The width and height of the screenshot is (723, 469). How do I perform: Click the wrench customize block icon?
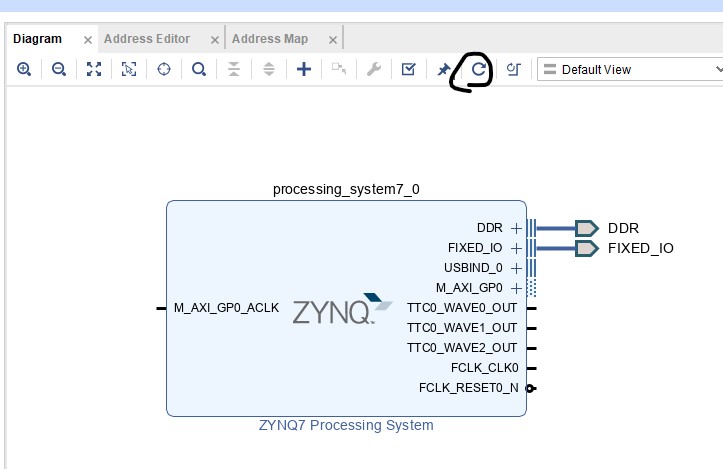coord(374,70)
